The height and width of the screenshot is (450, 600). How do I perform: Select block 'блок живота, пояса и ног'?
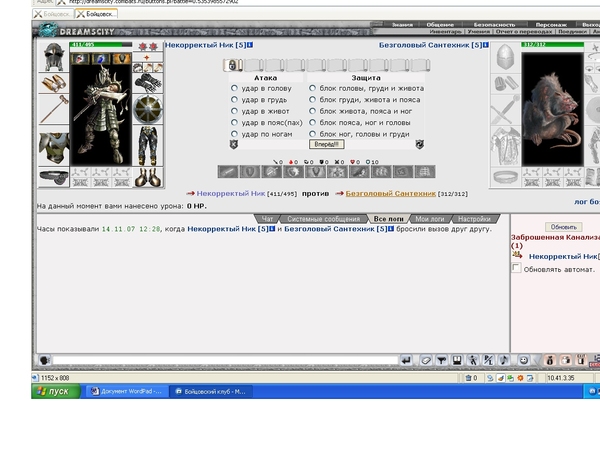coord(313,111)
